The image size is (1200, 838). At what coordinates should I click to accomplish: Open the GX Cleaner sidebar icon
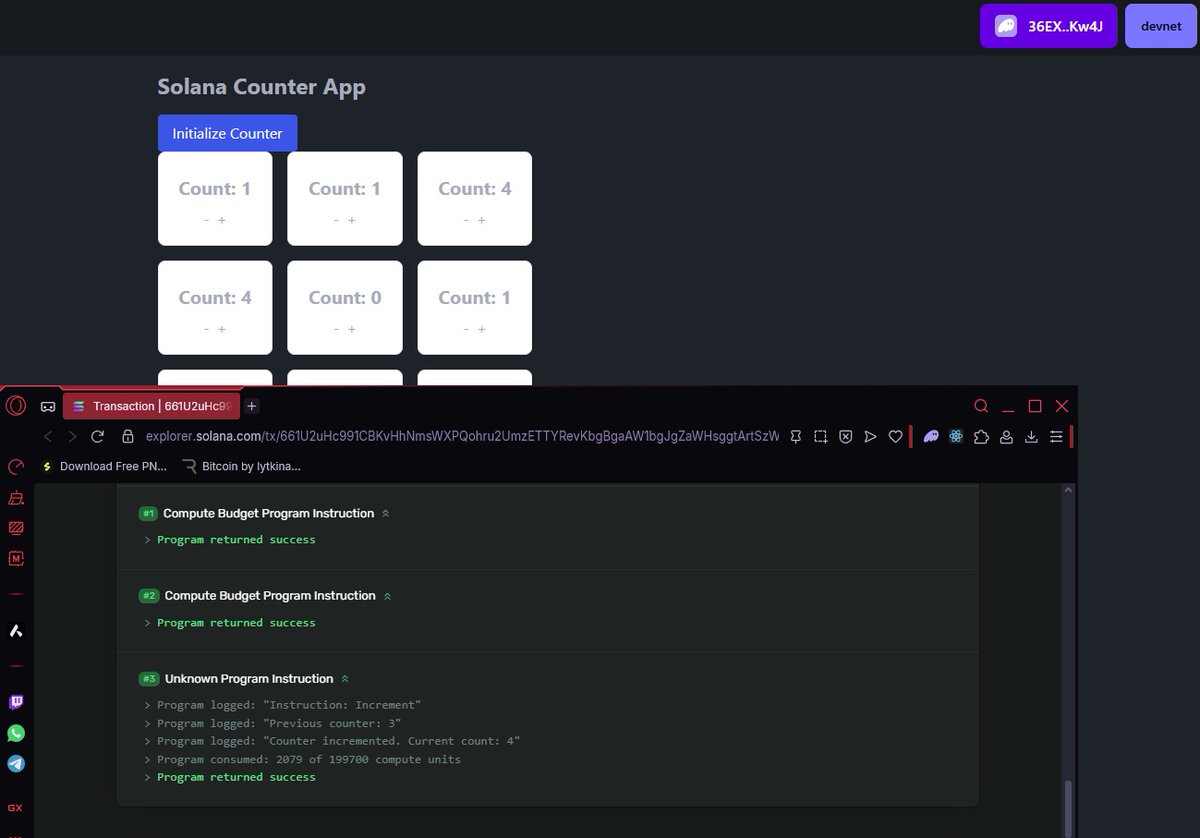click(16, 497)
